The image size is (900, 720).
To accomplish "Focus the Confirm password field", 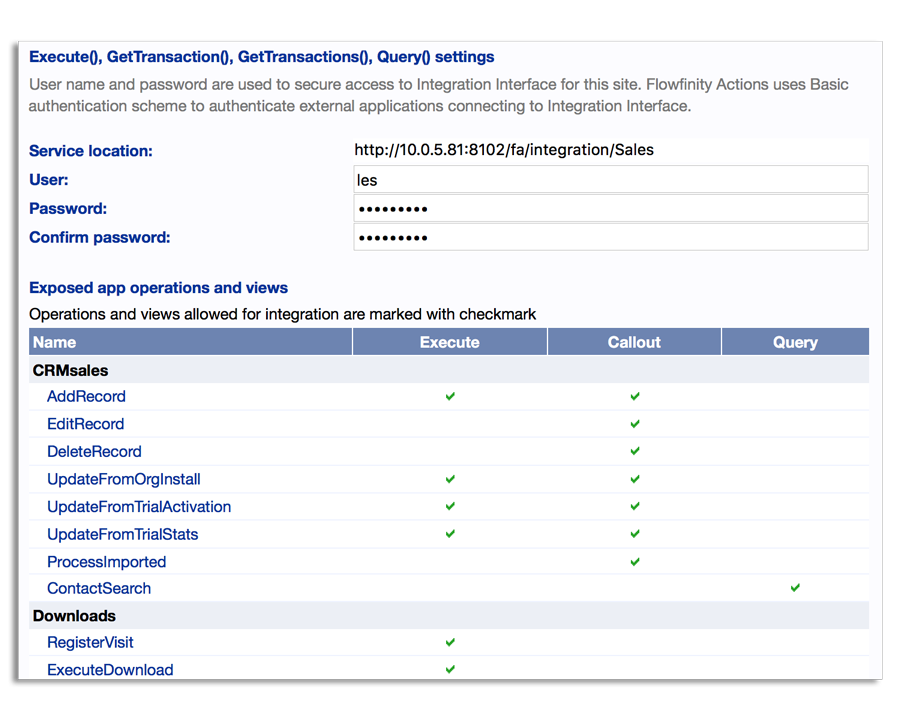I will [610, 238].
